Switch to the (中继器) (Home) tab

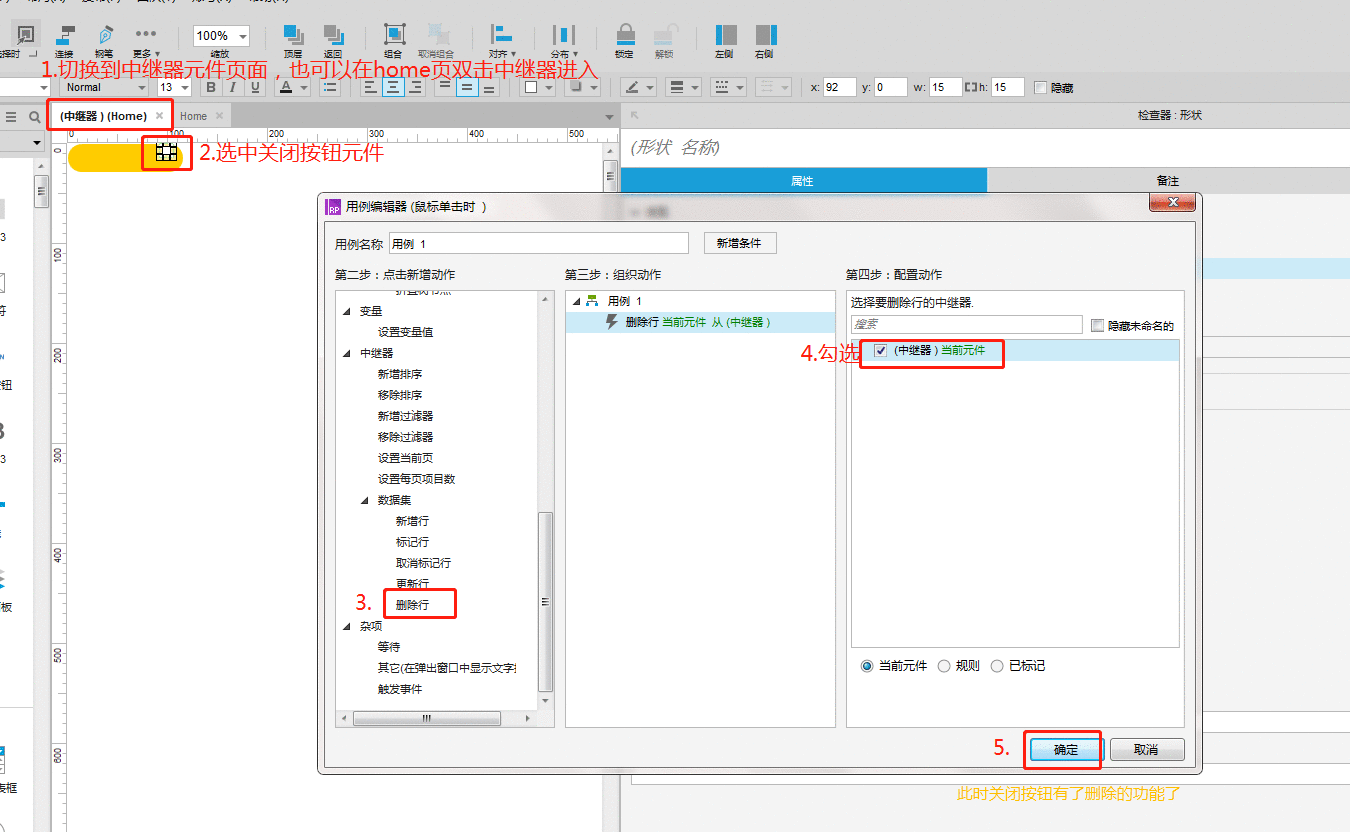click(103, 116)
